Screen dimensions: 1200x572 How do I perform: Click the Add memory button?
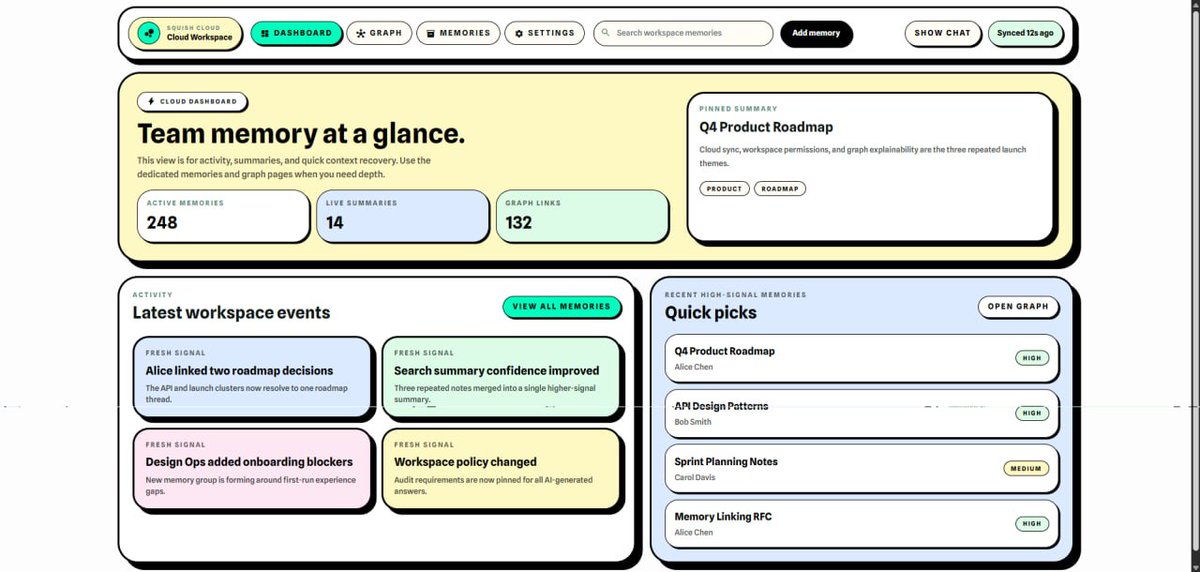tap(816, 33)
